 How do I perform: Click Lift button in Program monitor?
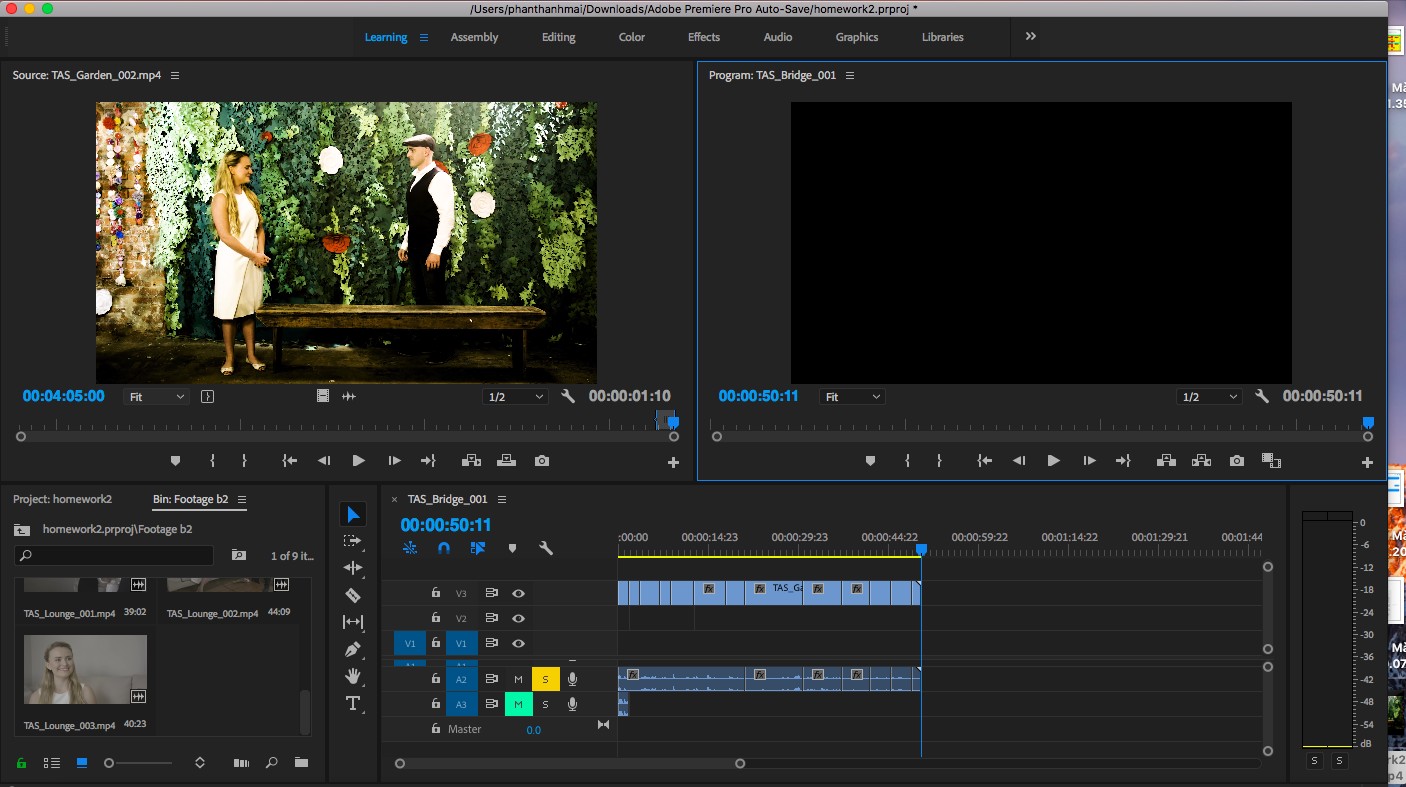(x=1166, y=461)
